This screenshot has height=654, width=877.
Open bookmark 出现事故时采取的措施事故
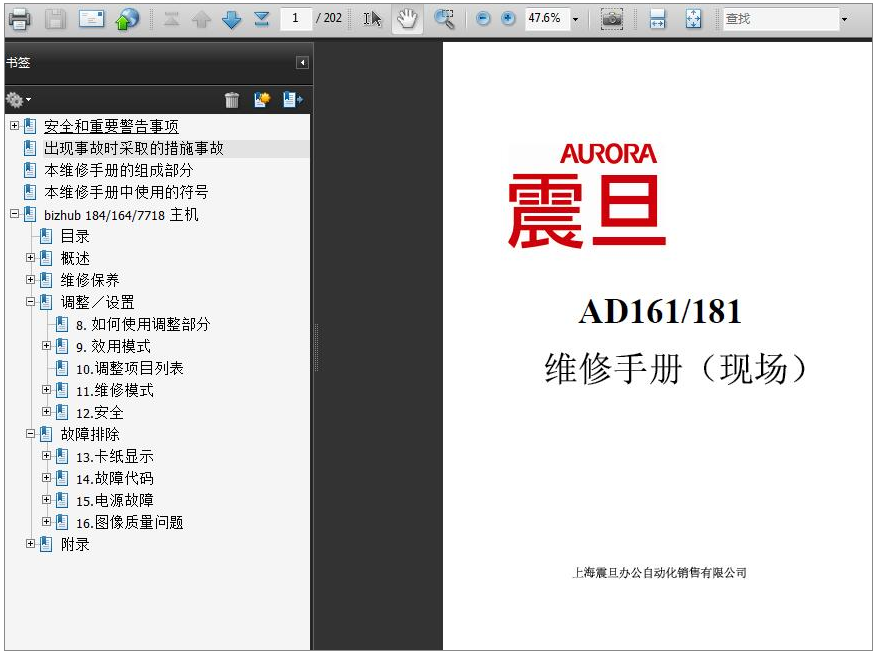tap(134, 148)
